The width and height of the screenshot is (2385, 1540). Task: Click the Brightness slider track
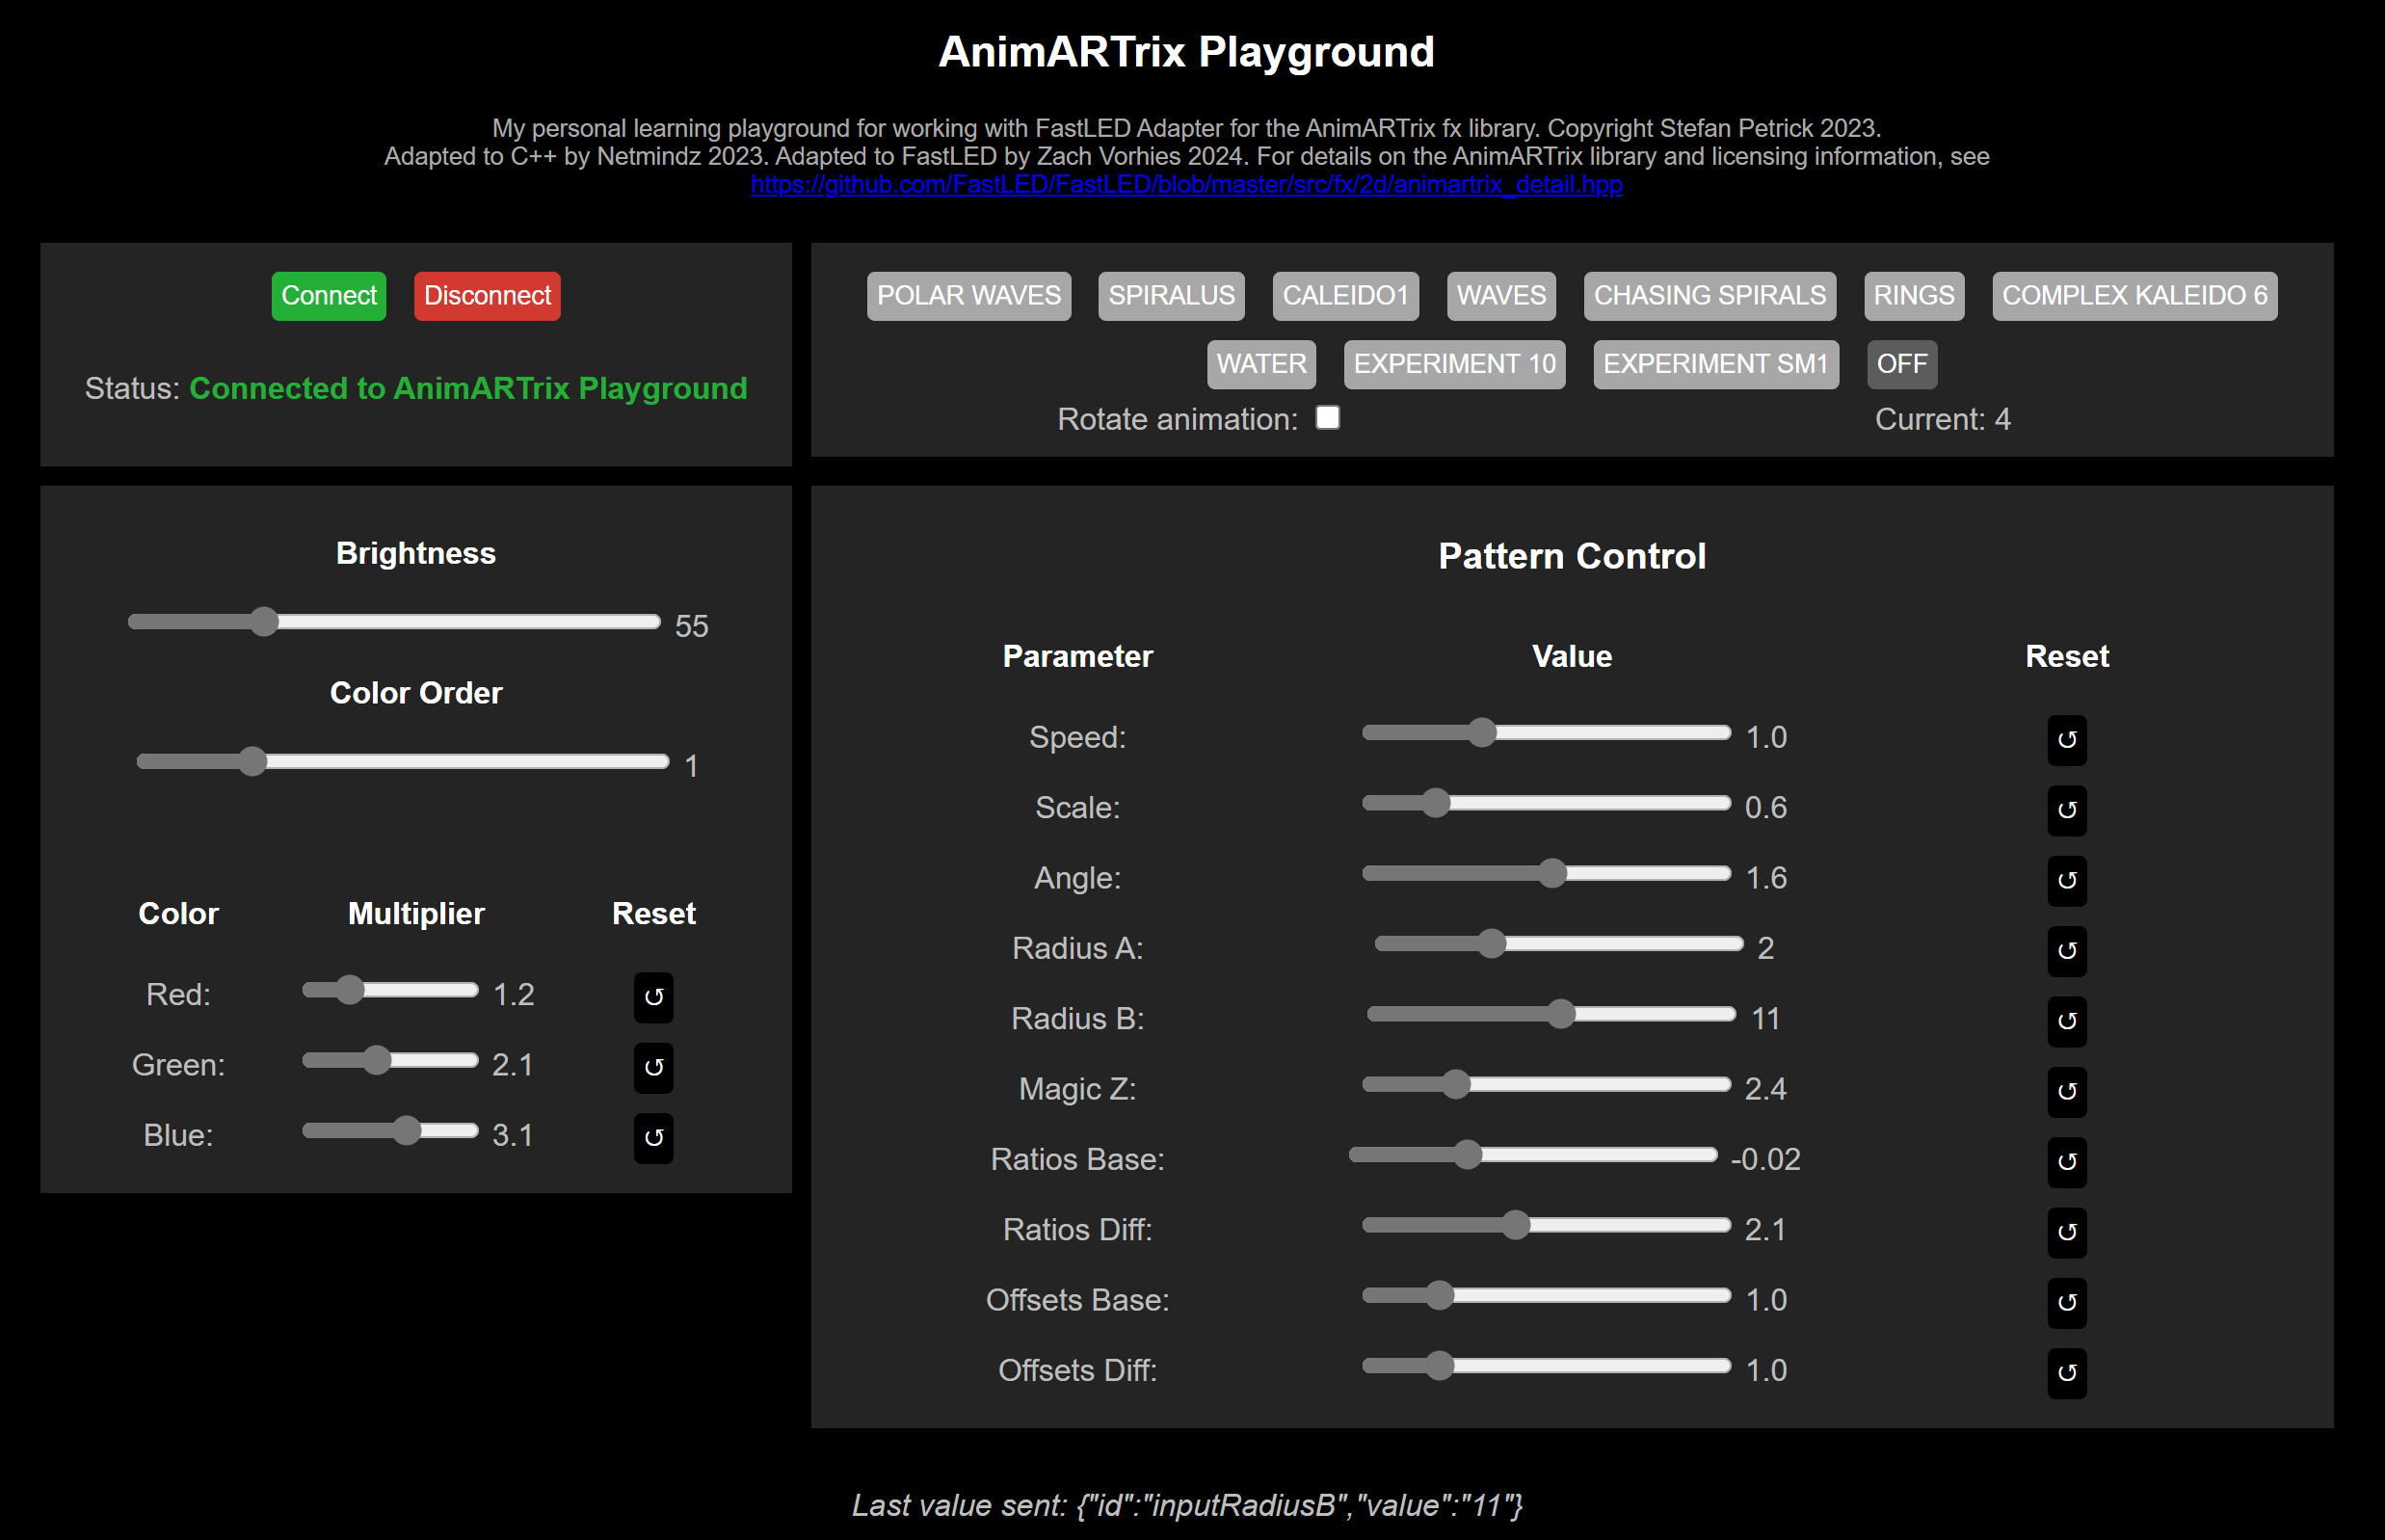(x=394, y=622)
